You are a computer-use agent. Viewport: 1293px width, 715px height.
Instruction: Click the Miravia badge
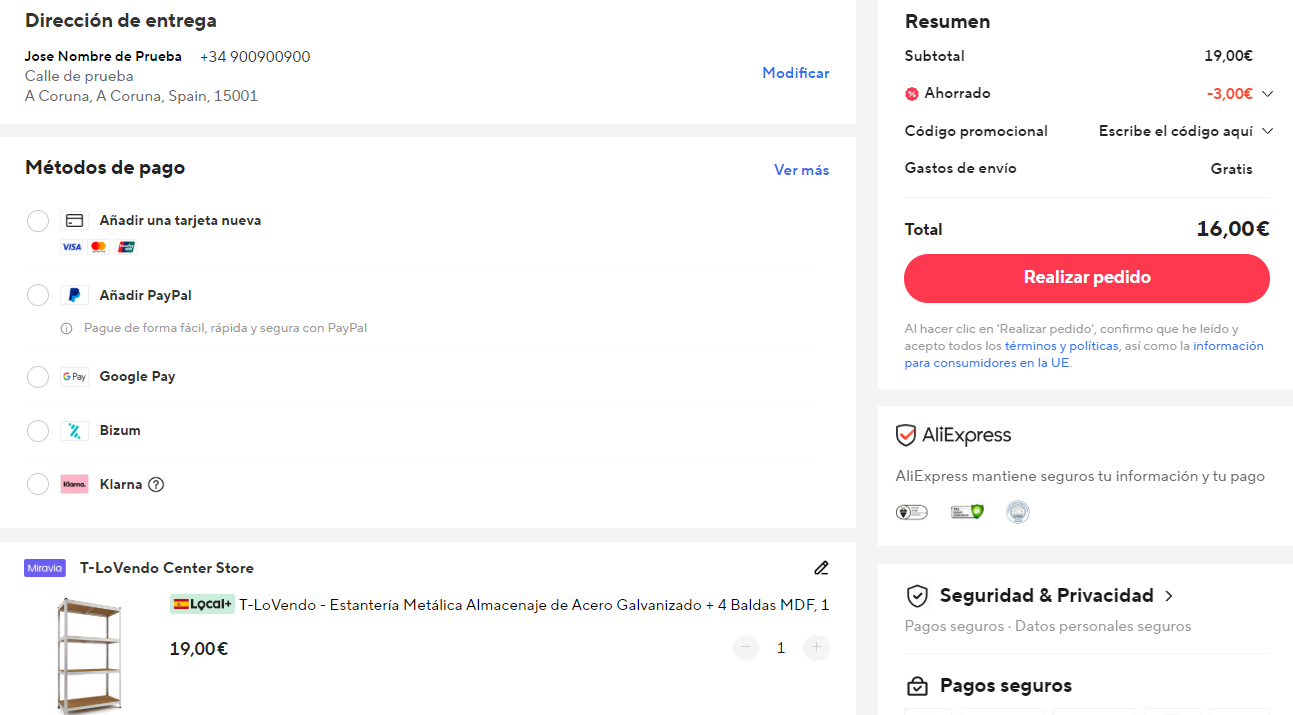pyautogui.click(x=45, y=568)
